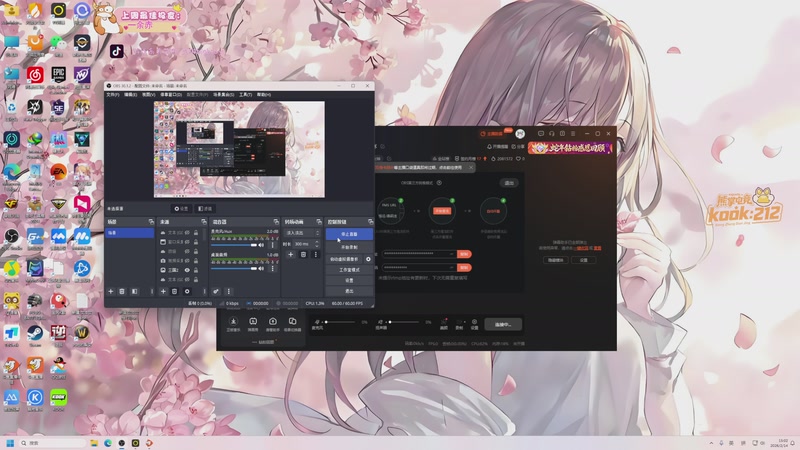Open the Mic/Aux channel three-dot options menu

(x=272, y=245)
